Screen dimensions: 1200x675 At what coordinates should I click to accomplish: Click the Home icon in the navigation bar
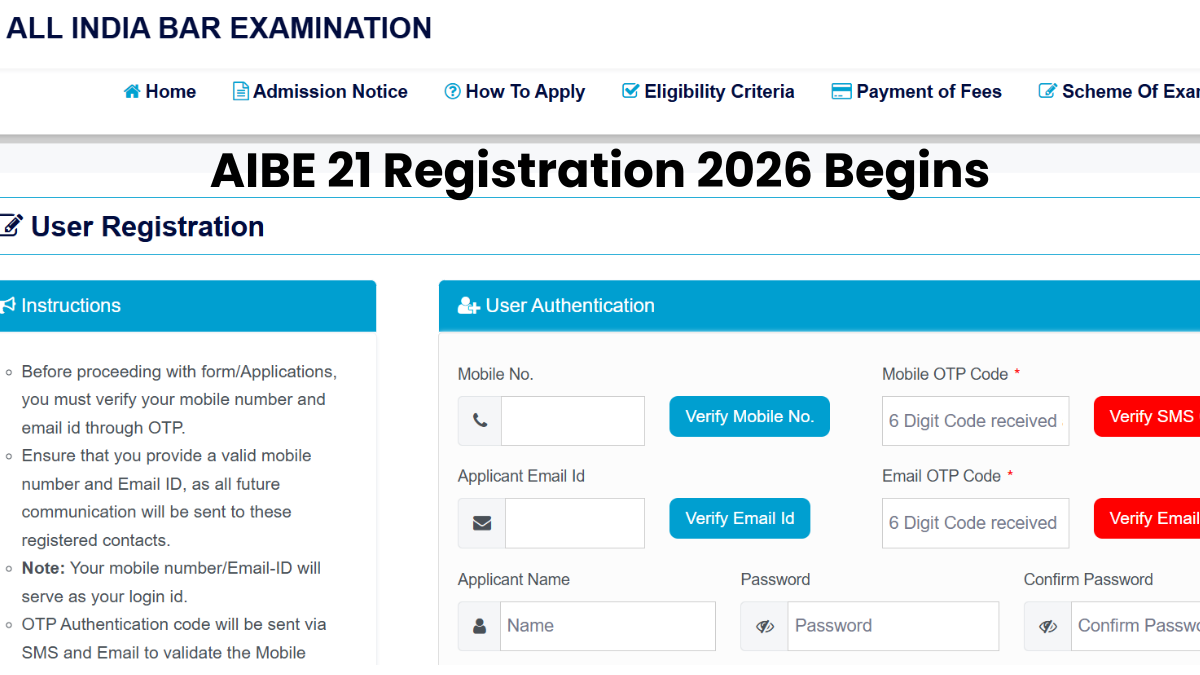pyautogui.click(x=131, y=91)
